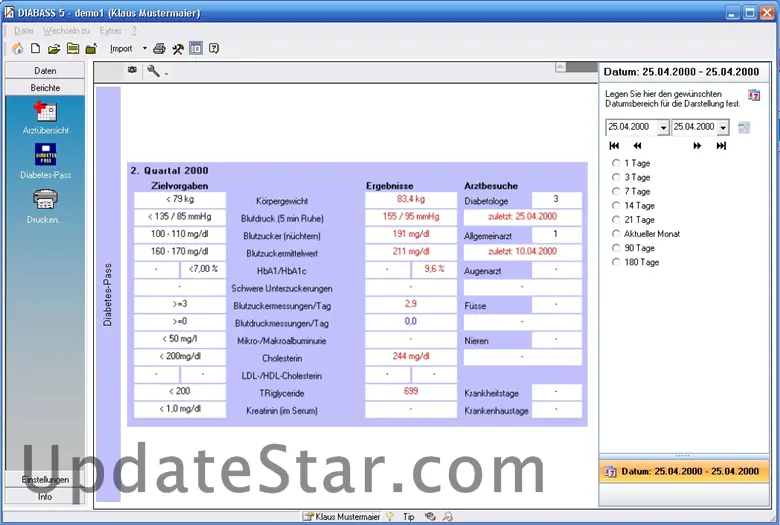
Task: Open the Arztübersicht report icon
Action: point(46,111)
